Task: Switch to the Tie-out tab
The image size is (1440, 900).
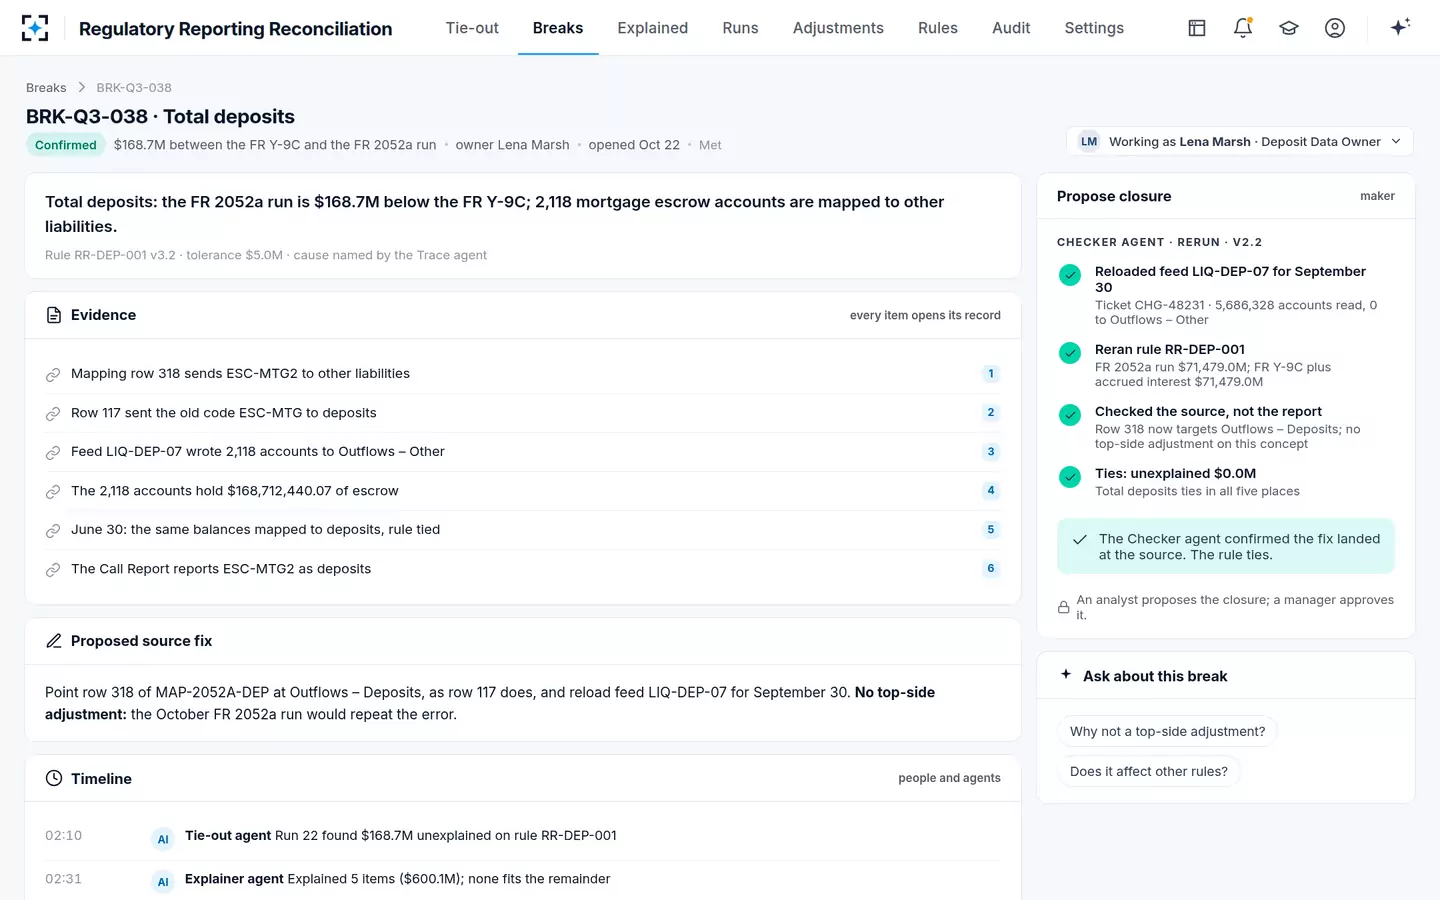Action: 472,28
